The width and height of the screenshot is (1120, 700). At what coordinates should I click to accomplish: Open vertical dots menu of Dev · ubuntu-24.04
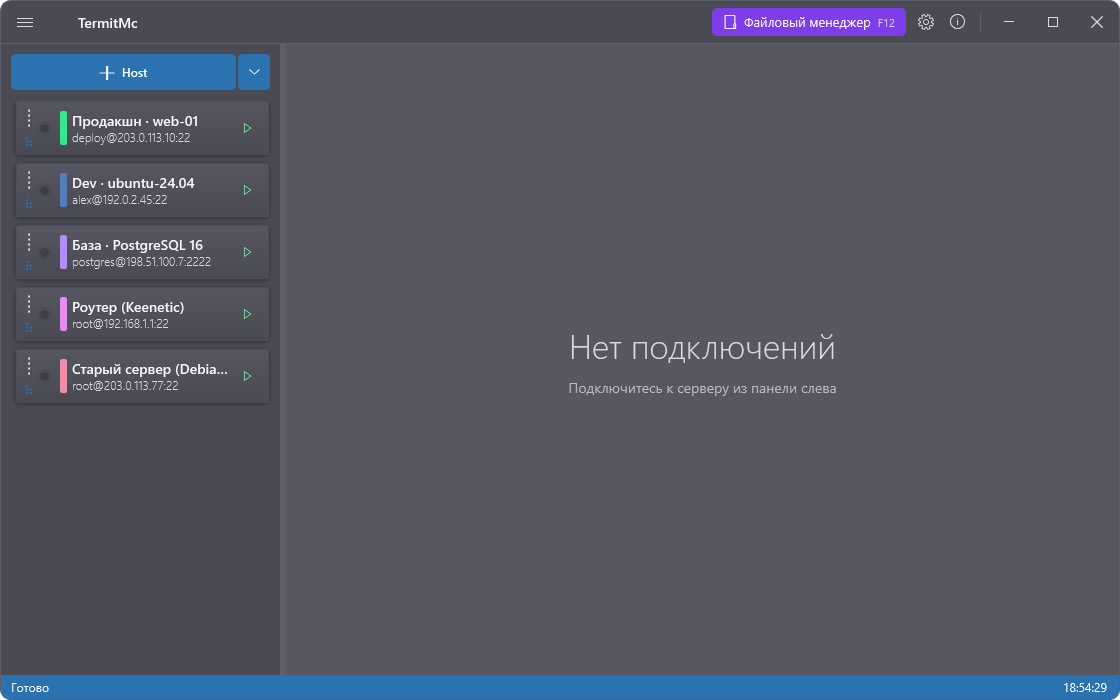(29, 180)
